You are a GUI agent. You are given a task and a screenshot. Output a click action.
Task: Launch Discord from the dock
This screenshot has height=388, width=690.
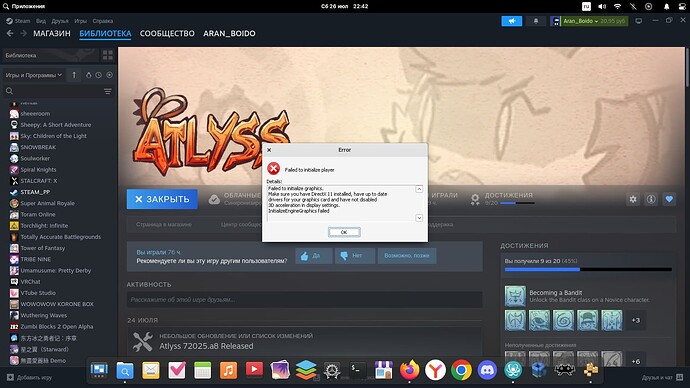coord(487,370)
